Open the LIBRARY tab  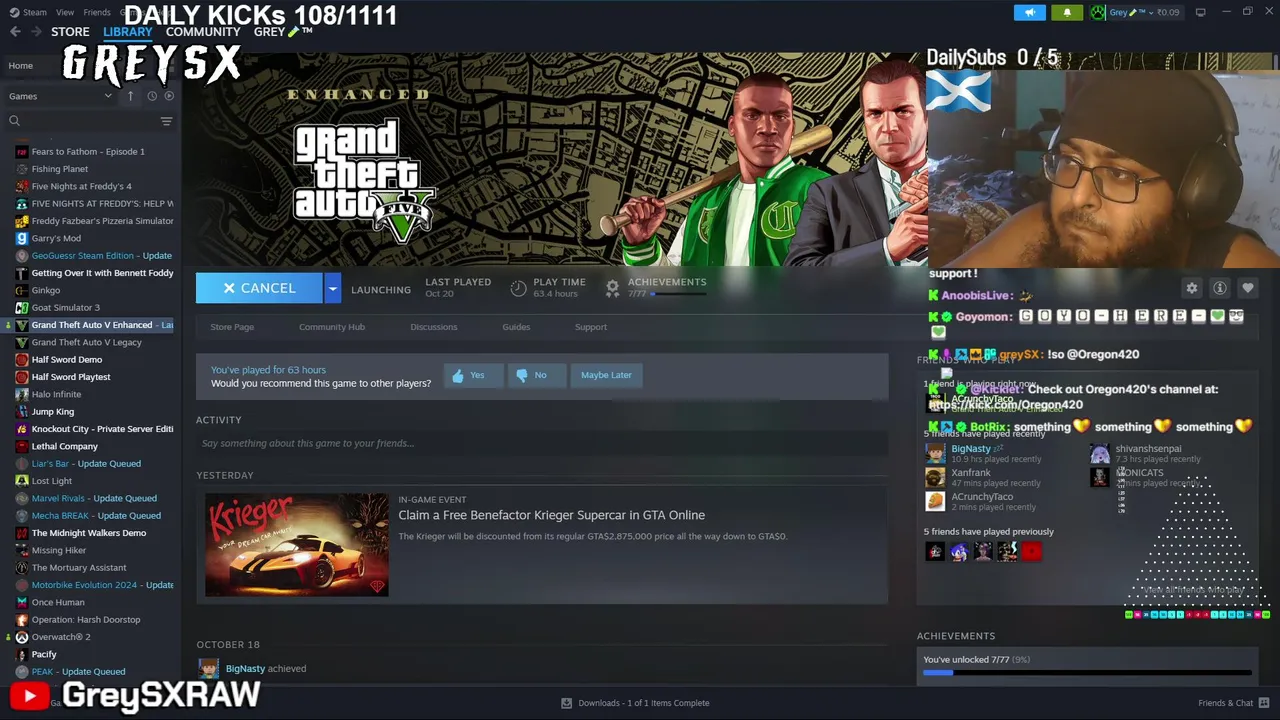click(x=128, y=32)
